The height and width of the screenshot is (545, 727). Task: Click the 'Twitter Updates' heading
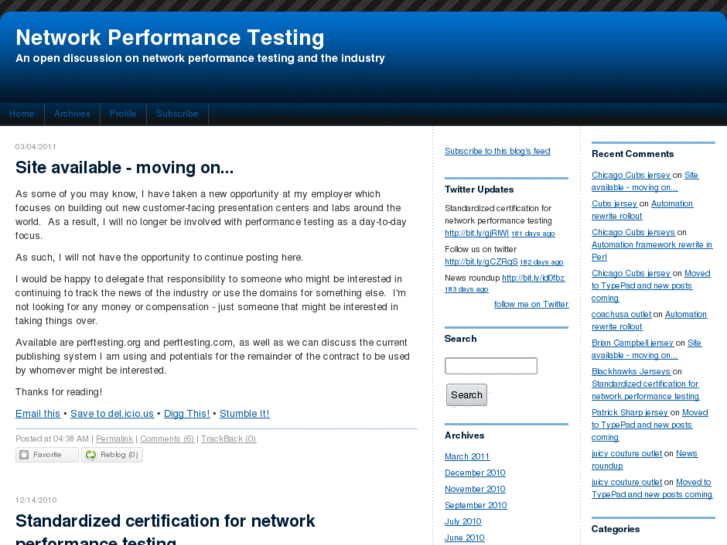click(479, 189)
